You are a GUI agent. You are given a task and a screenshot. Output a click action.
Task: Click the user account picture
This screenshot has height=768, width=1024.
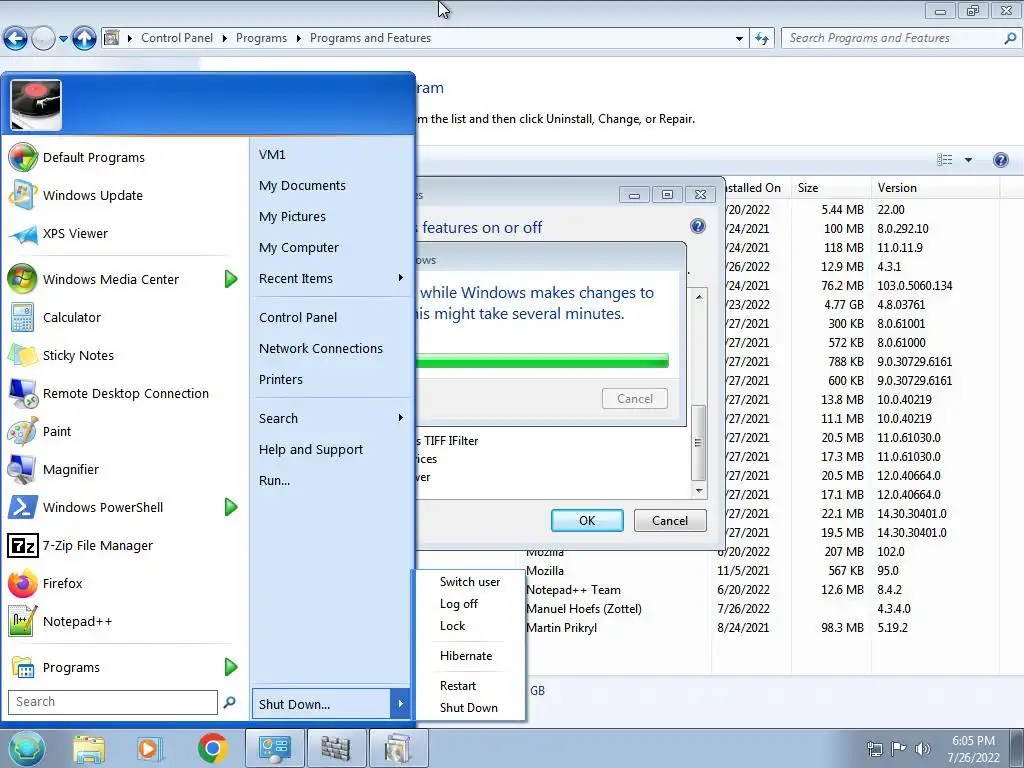coord(36,105)
